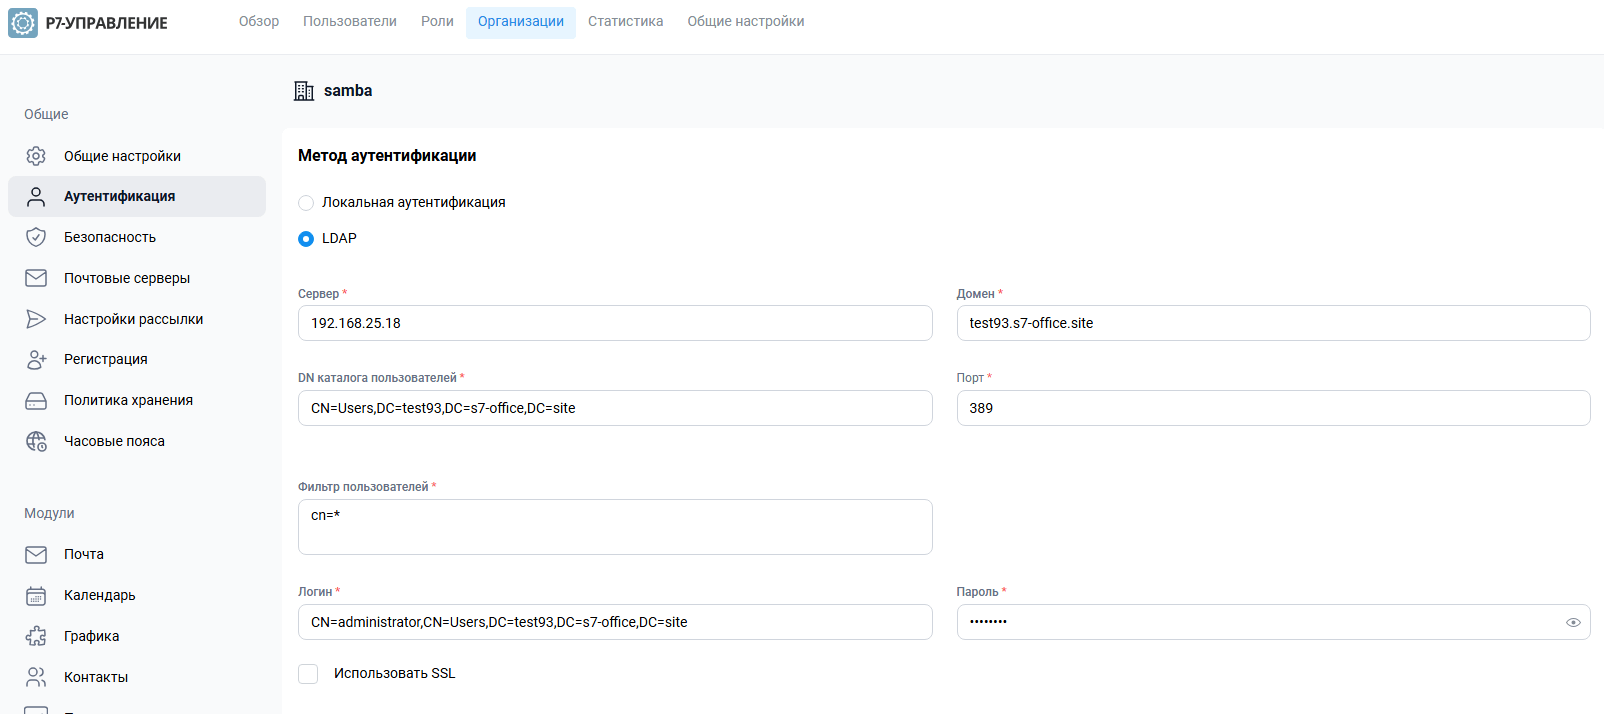
Task: Show password with the eye icon
Action: (x=1573, y=622)
